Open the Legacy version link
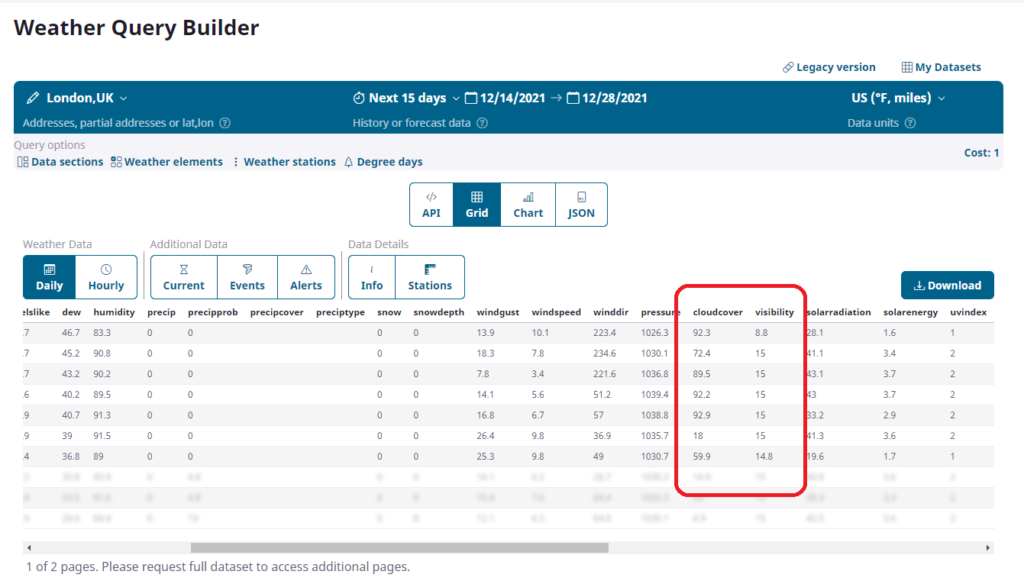The image size is (1024, 581). (829, 67)
